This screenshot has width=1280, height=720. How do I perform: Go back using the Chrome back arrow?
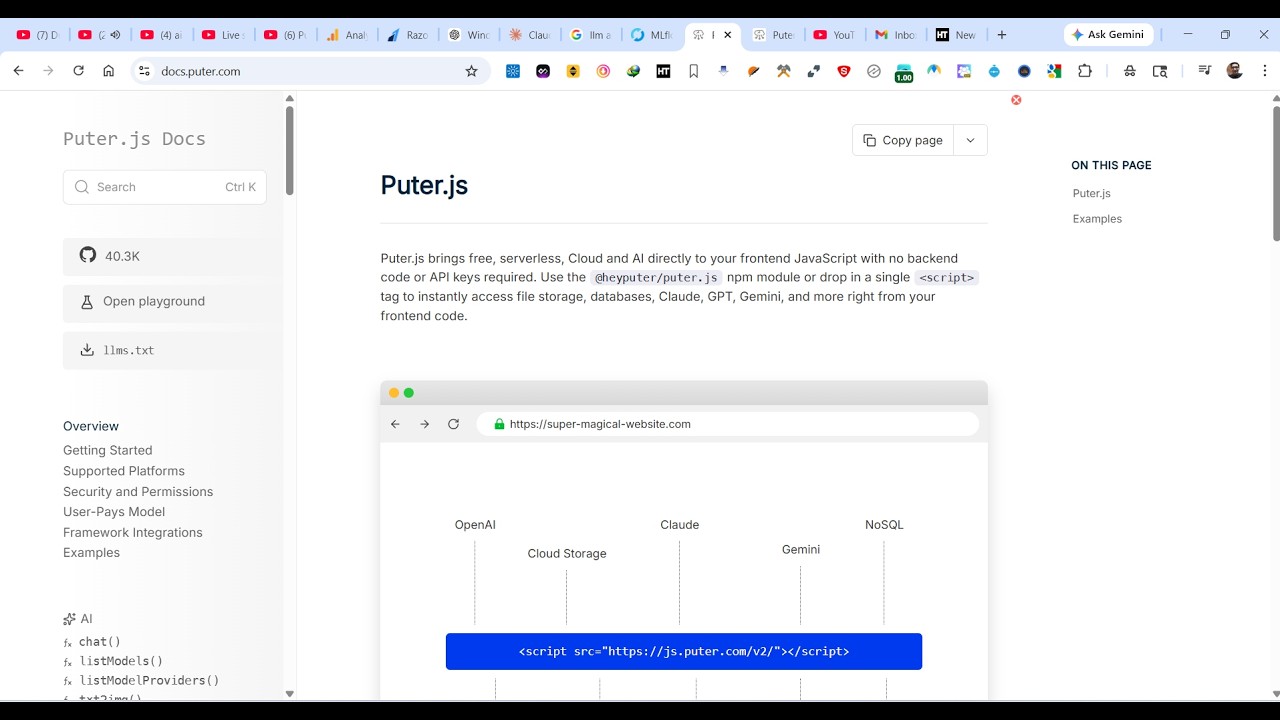(18, 71)
